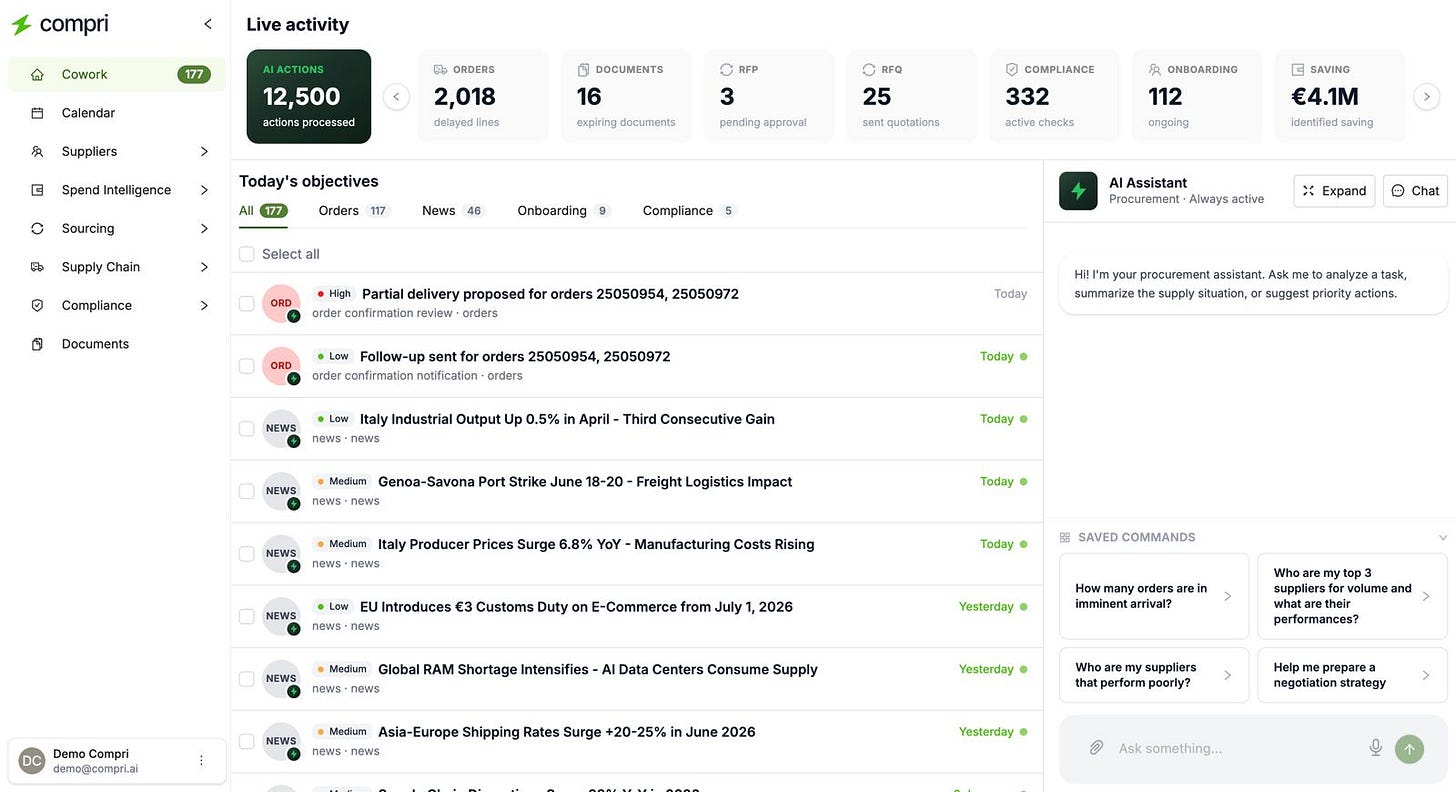This screenshot has height=792, width=1456.
Task: Click the AI Assistant lightning avatar
Action: pyautogui.click(x=1078, y=191)
